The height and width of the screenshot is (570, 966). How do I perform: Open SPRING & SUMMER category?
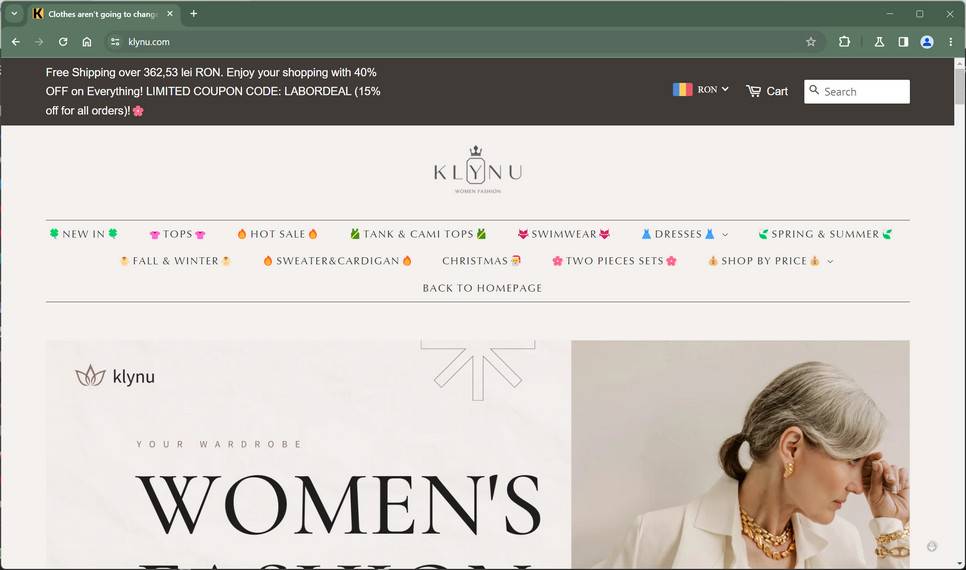point(825,234)
